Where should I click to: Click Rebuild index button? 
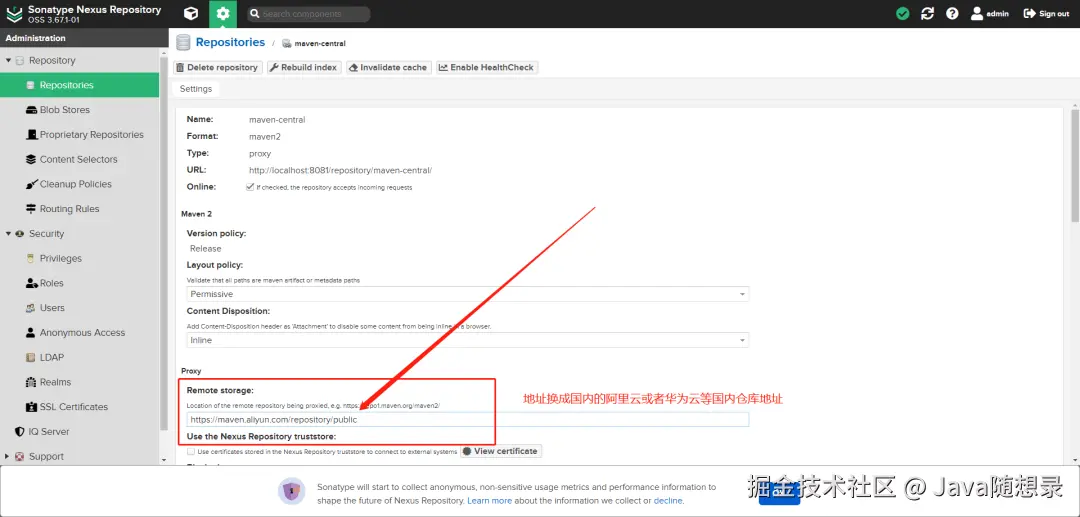303,67
